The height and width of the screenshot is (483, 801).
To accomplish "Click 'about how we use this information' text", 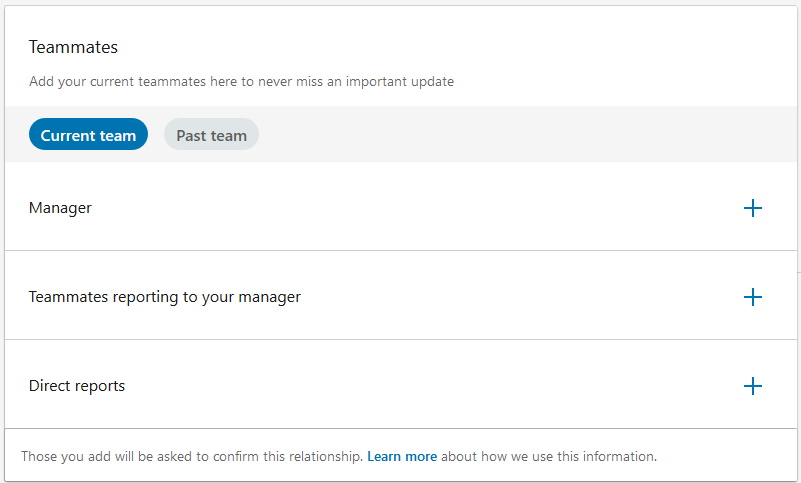I will [549, 456].
